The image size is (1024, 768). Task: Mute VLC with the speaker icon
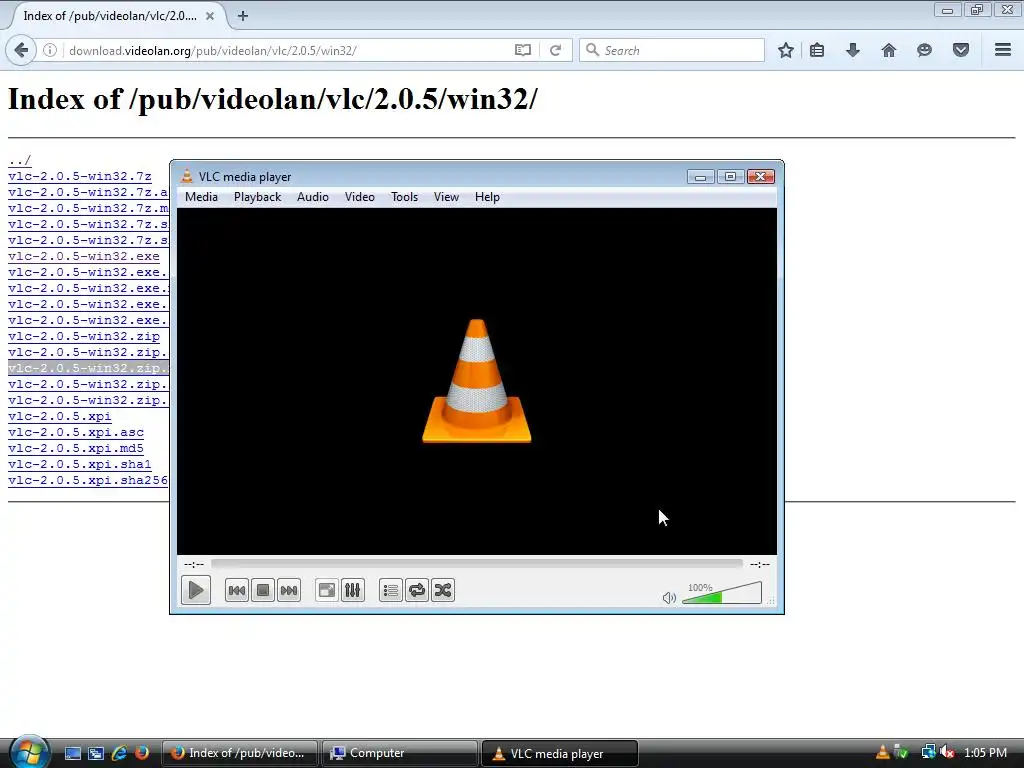click(x=669, y=598)
